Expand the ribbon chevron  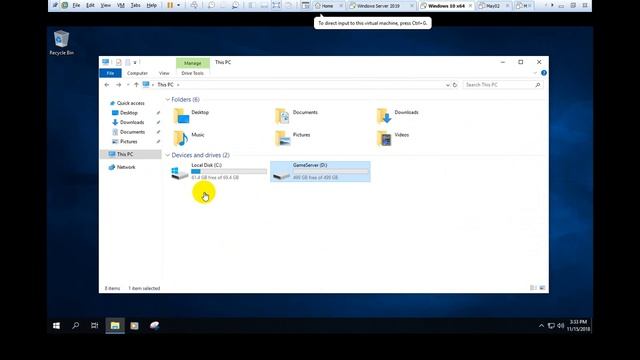click(x=535, y=73)
